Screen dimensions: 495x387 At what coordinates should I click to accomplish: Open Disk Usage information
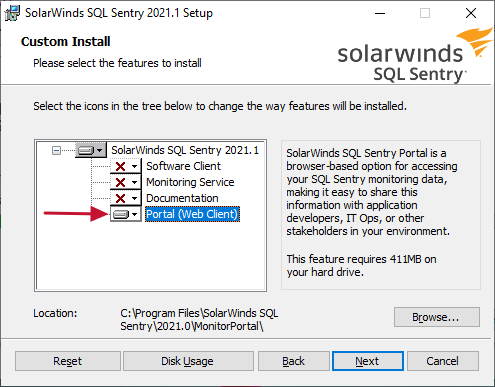pos(188,361)
